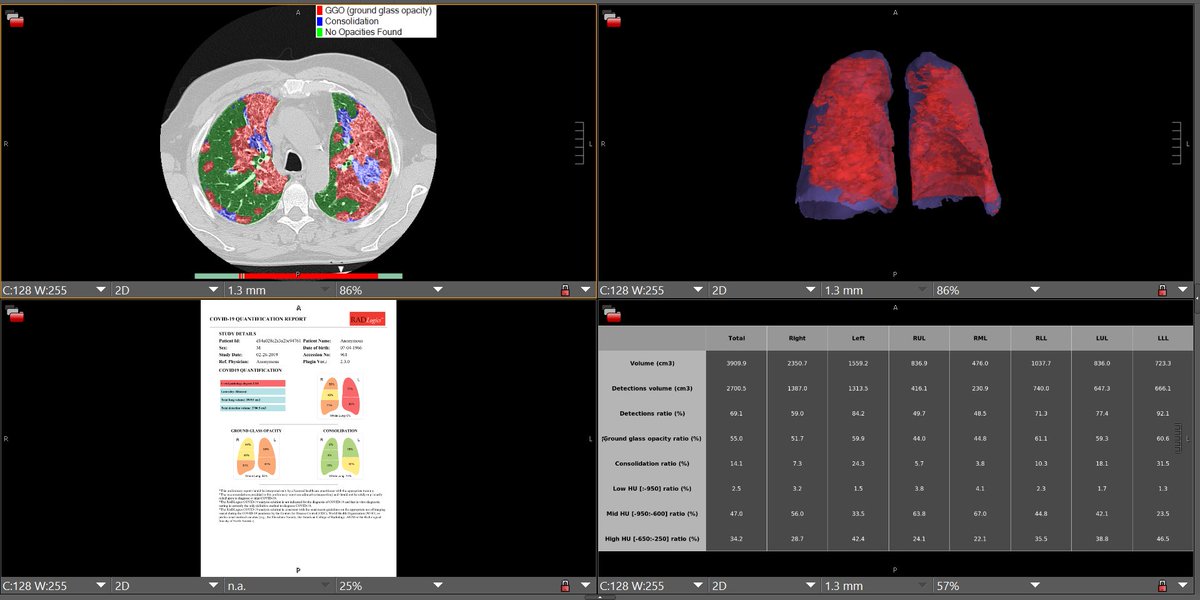Click total detections volume cell 2700.5
The image size is (1200, 600).
point(738,388)
